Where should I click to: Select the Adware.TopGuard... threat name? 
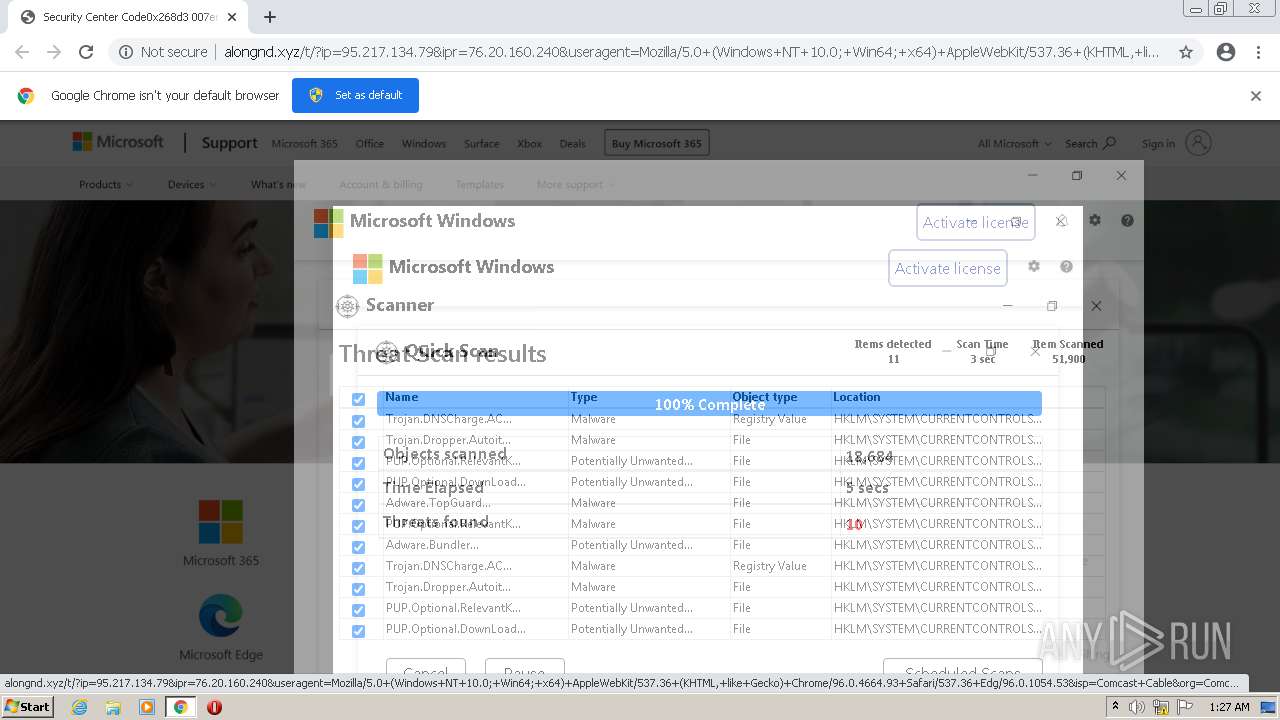click(438, 503)
